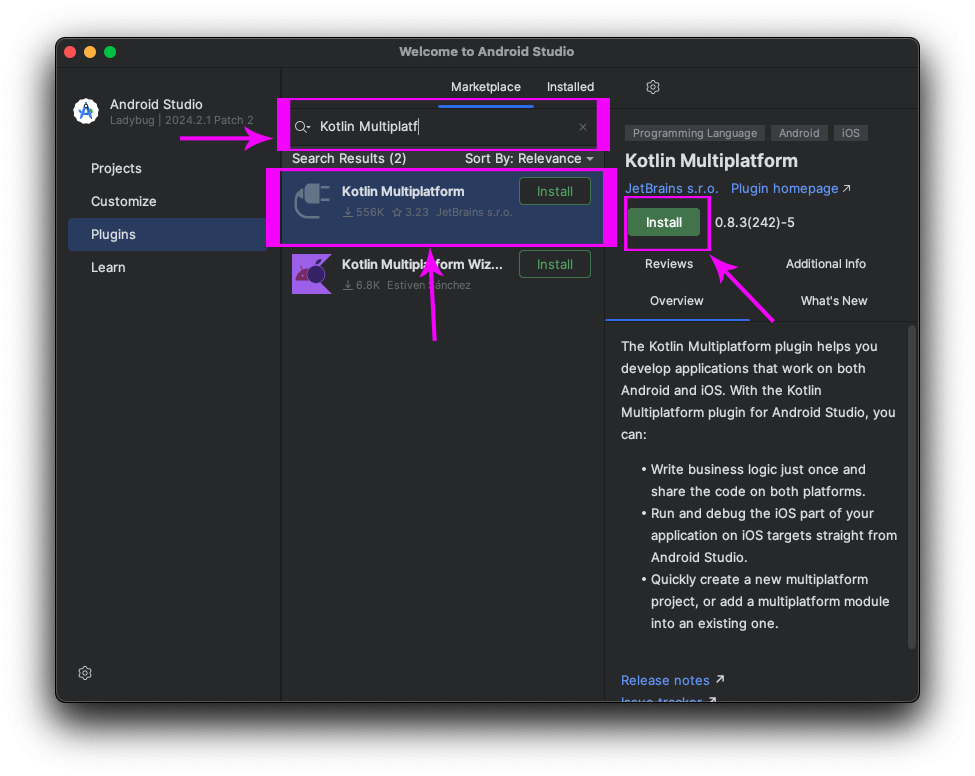The height and width of the screenshot is (776, 975).
Task: Install Kotlin Multiplatform Wizard plugin
Action: 555,264
